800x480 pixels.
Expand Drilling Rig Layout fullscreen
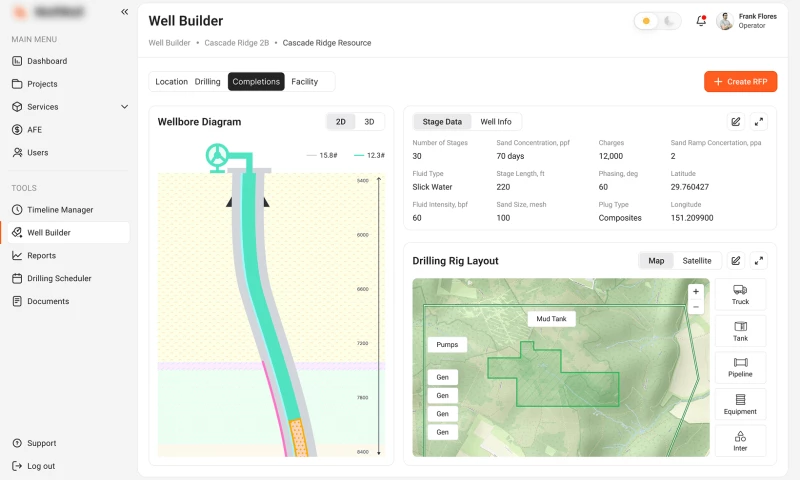[759, 261]
